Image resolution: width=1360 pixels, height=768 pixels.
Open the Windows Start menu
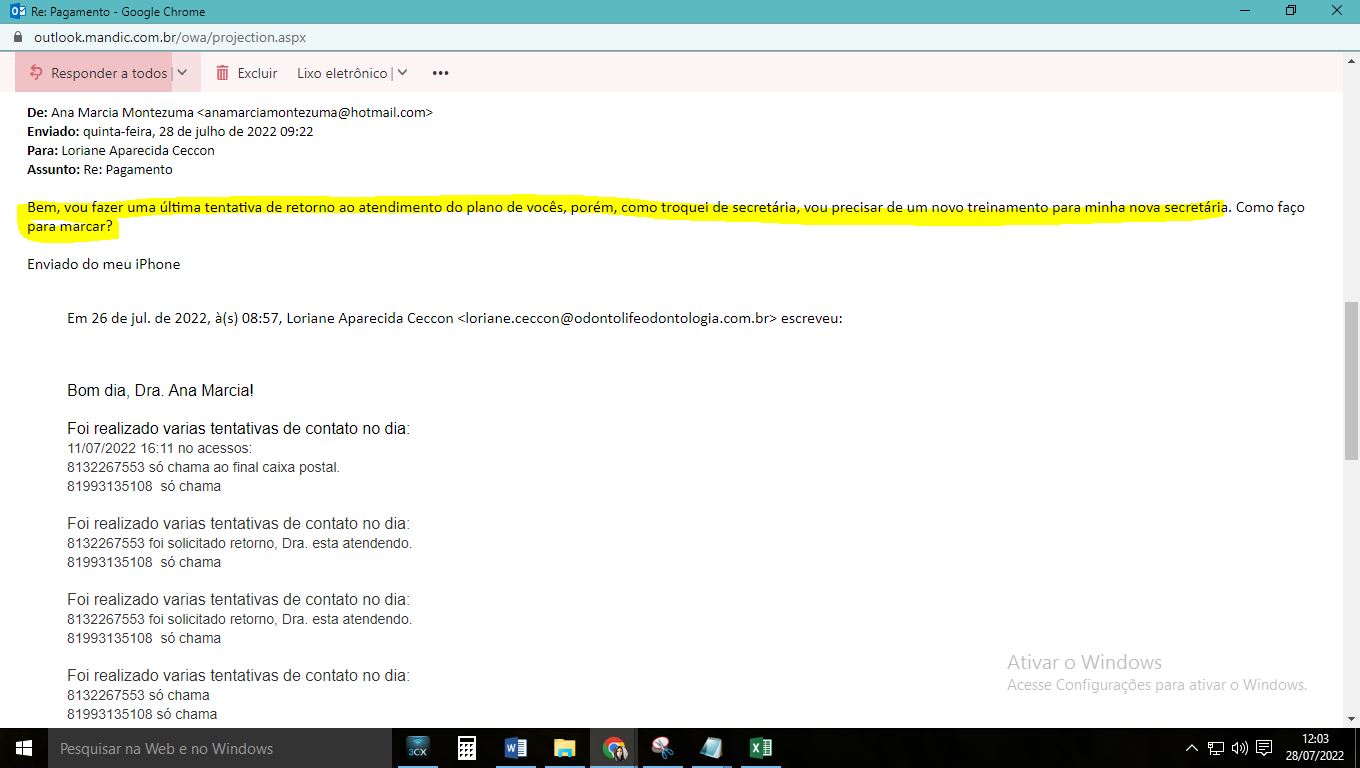[x=24, y=748]
